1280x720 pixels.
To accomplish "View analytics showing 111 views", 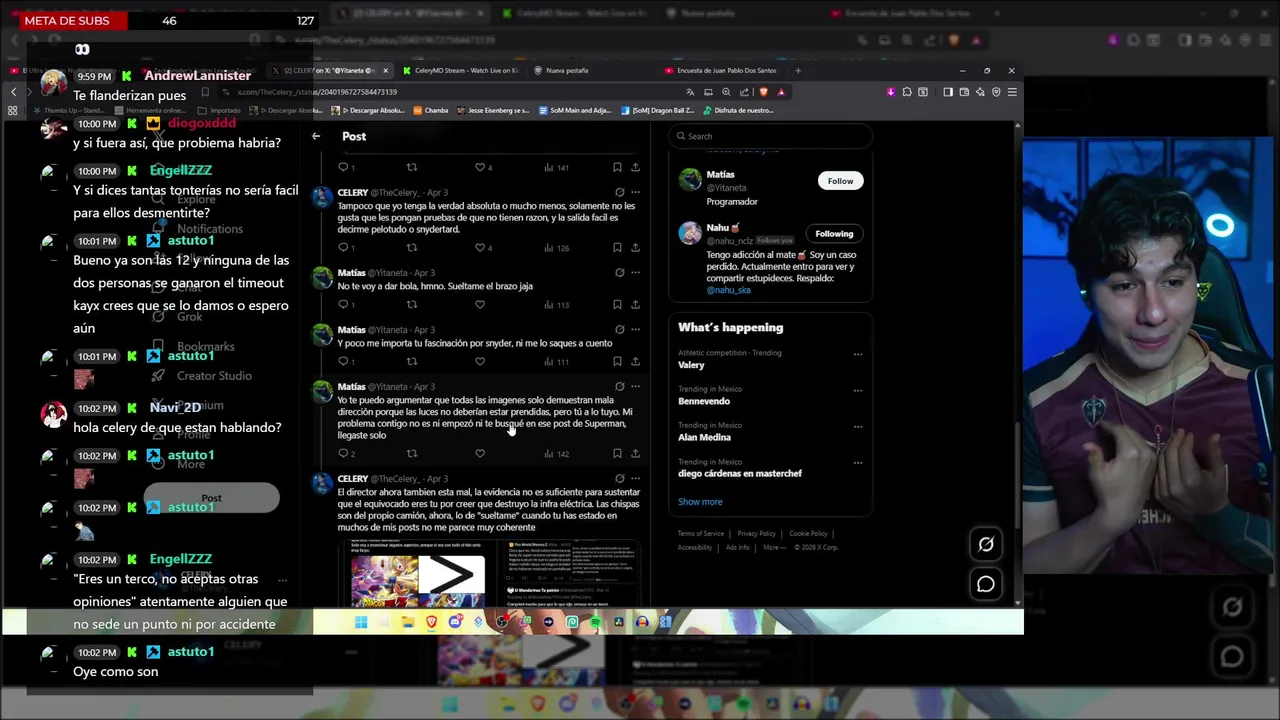I will pyautogui.click(x=557, y=361).
